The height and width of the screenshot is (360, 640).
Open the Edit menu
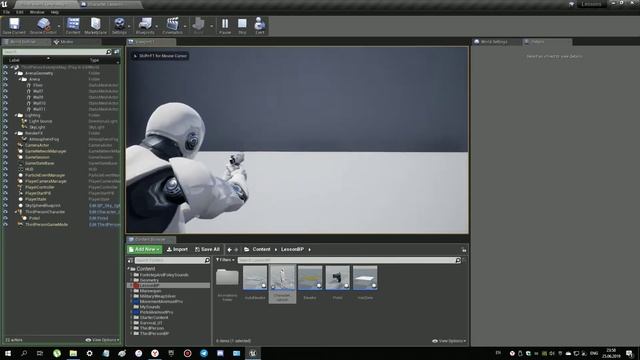20,12
